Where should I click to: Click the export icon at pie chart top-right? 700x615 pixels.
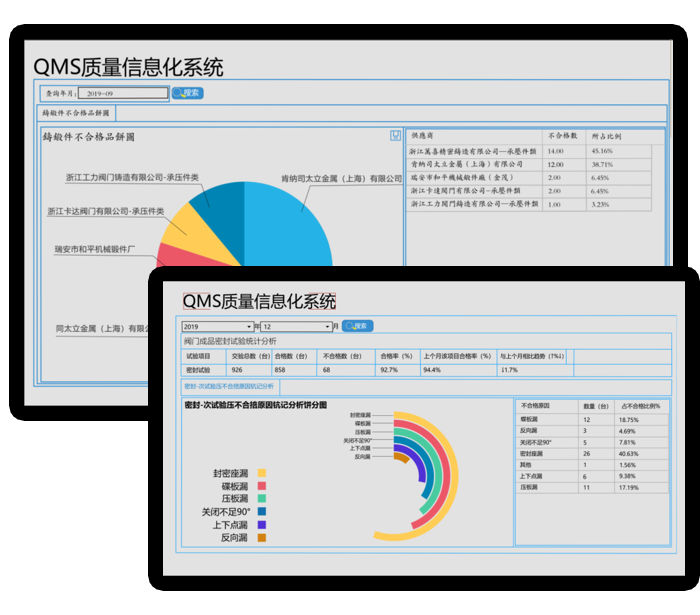click(x=395, y=135)
